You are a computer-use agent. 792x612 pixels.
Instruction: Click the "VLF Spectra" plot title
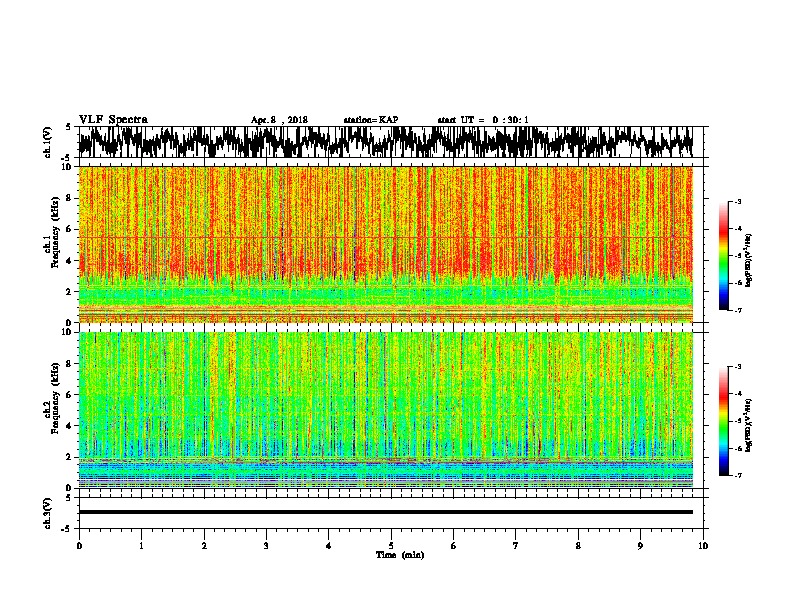(x=113, y=120)
